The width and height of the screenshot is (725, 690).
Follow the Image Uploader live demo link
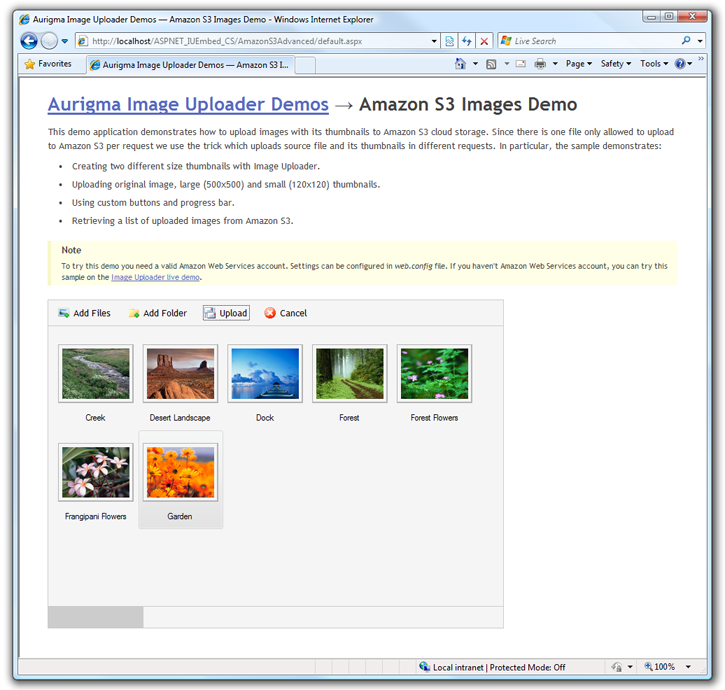[x=156, y=277]
